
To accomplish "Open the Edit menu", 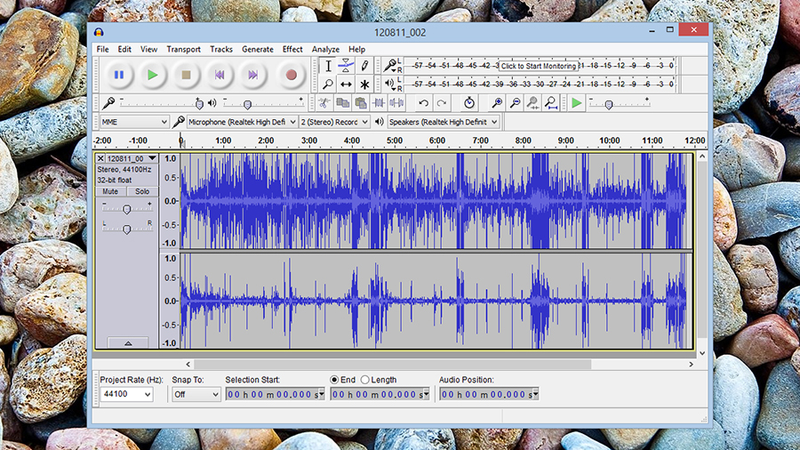I will (124, 49).
